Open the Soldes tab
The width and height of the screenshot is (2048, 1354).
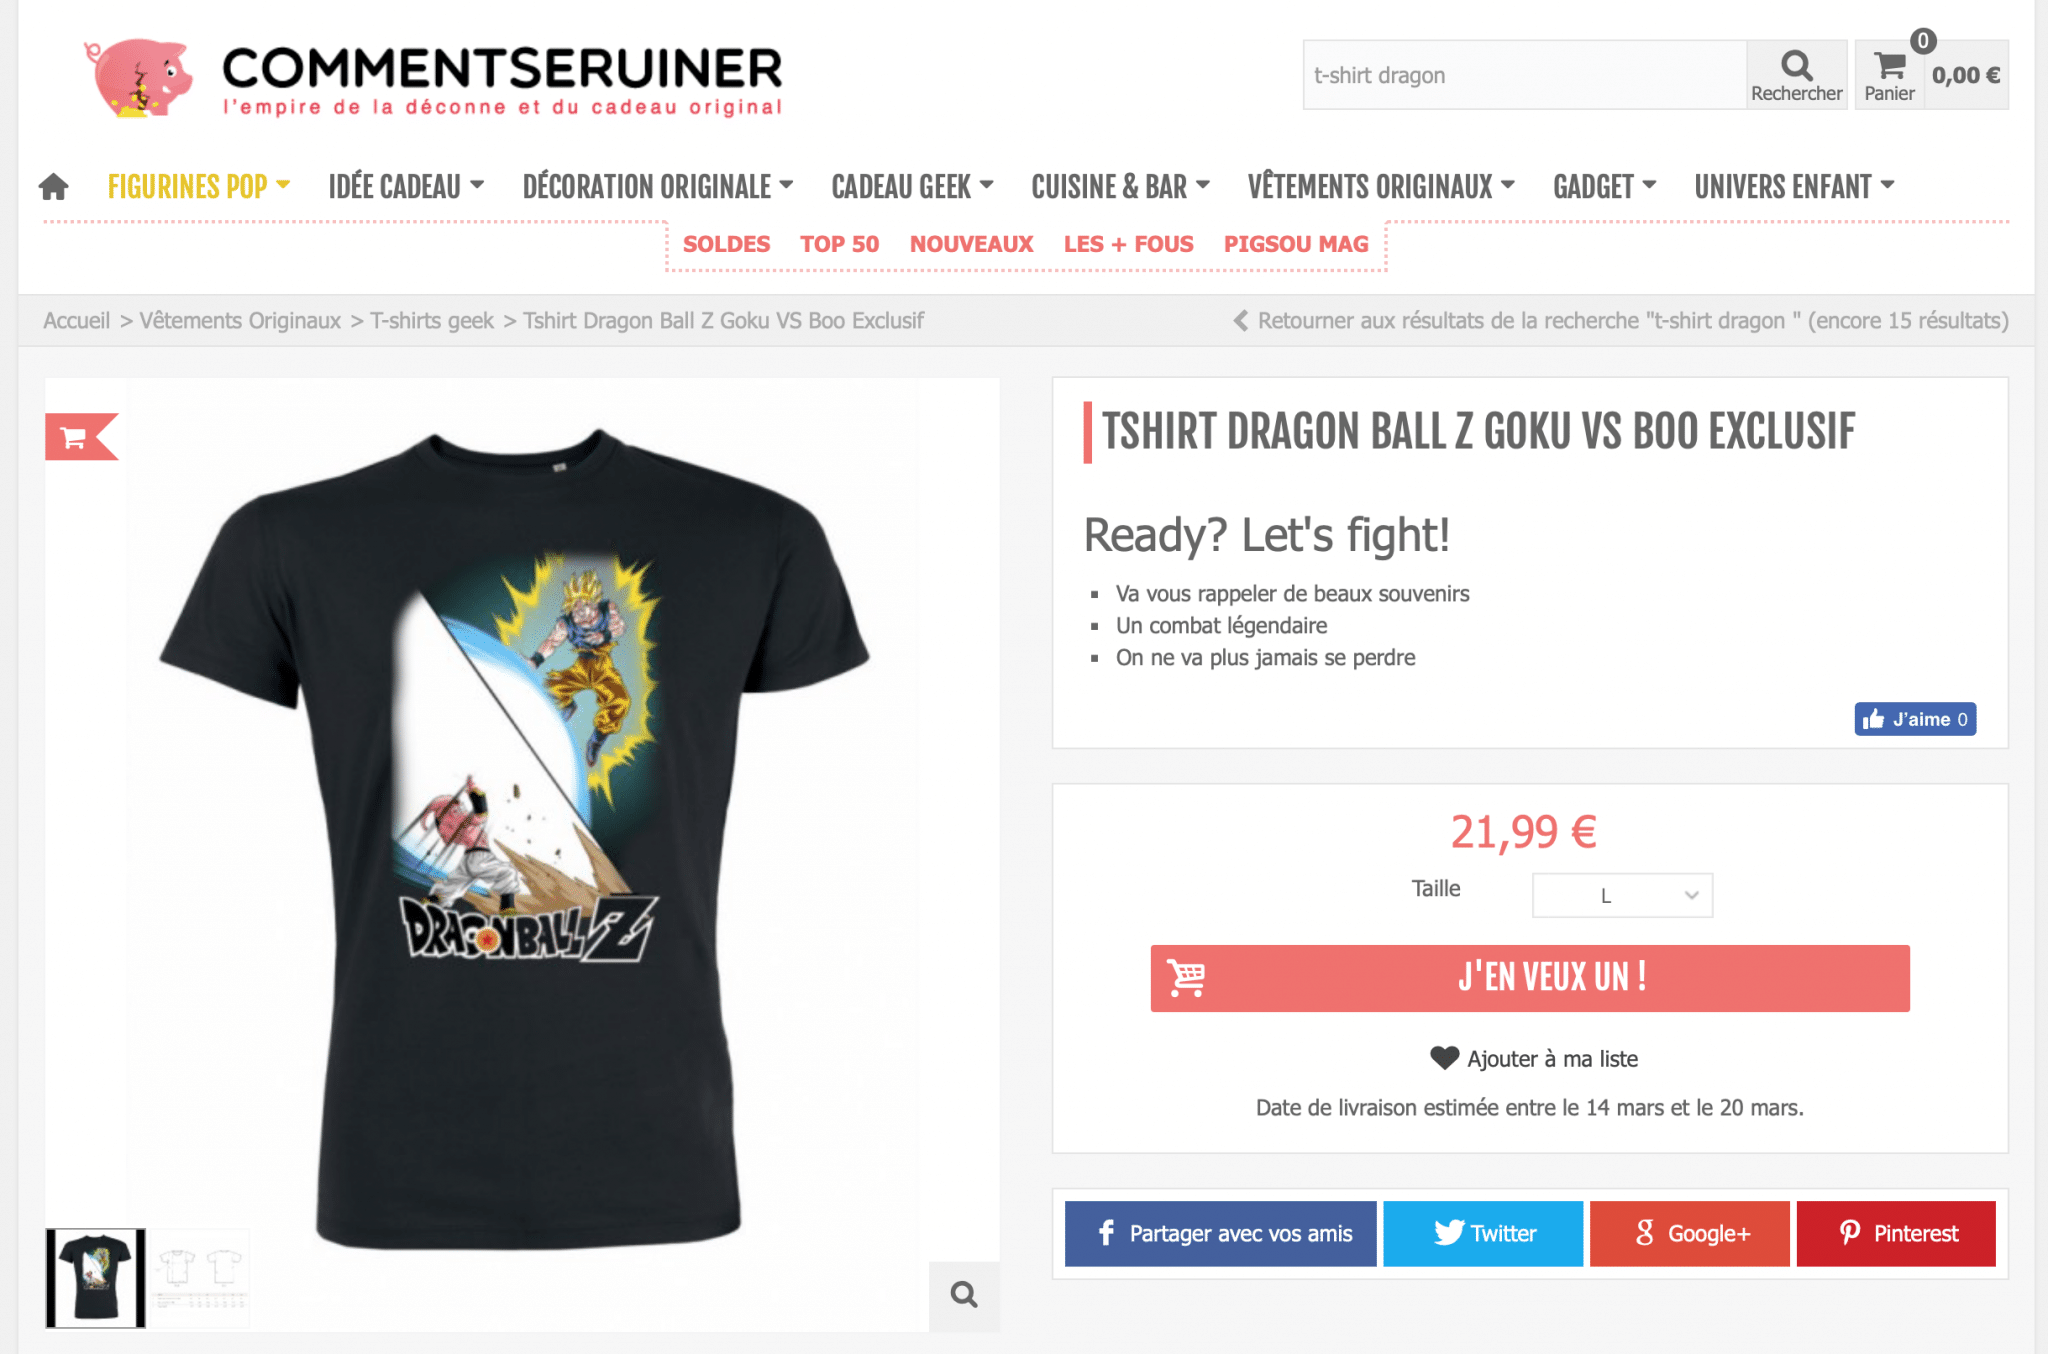(x=726, y=244)
